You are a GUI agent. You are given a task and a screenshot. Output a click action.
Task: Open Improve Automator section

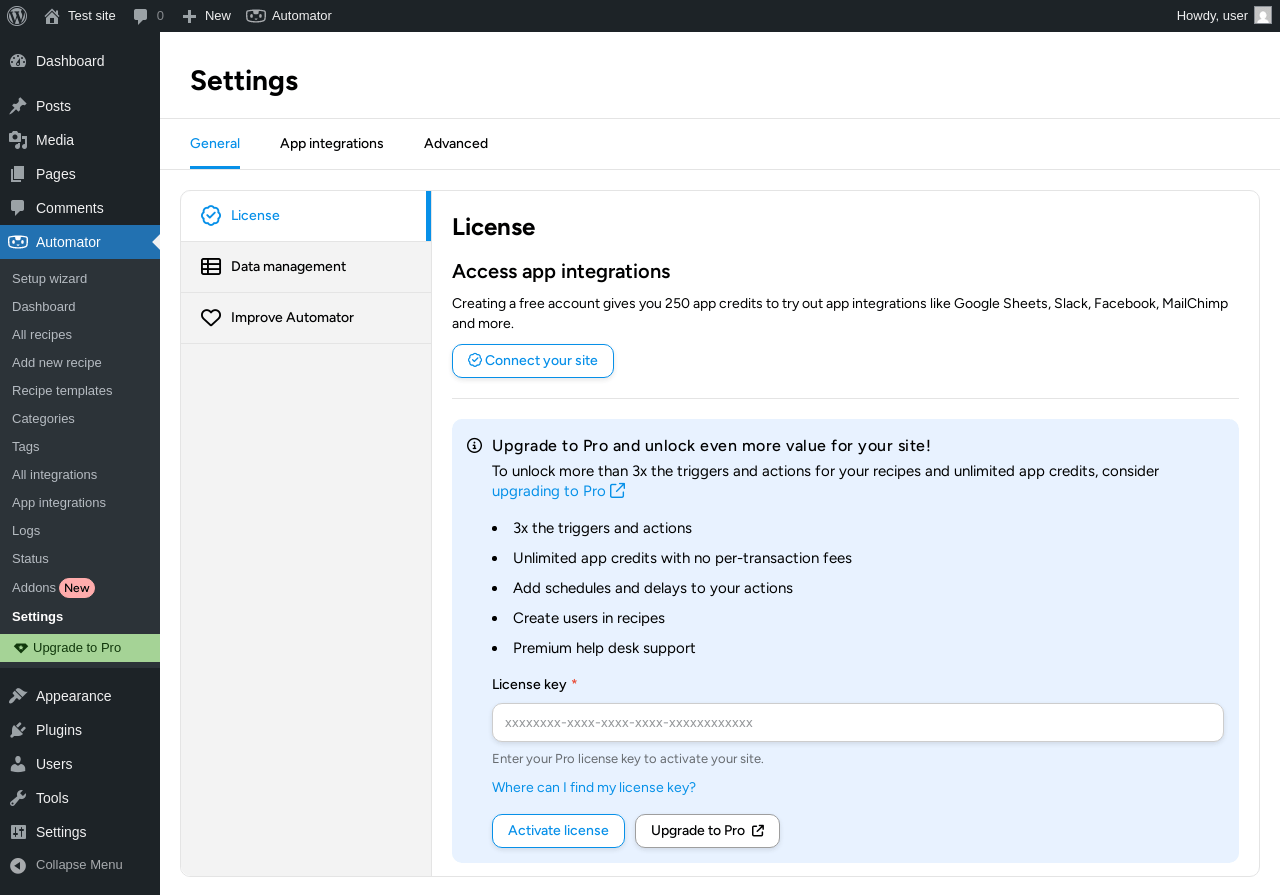click(x=292, y=317)
